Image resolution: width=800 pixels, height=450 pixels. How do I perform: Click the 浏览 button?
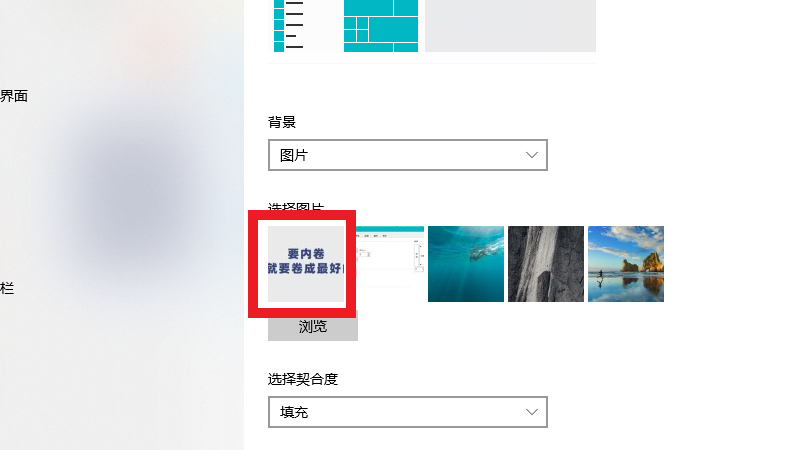pos(313,329)
